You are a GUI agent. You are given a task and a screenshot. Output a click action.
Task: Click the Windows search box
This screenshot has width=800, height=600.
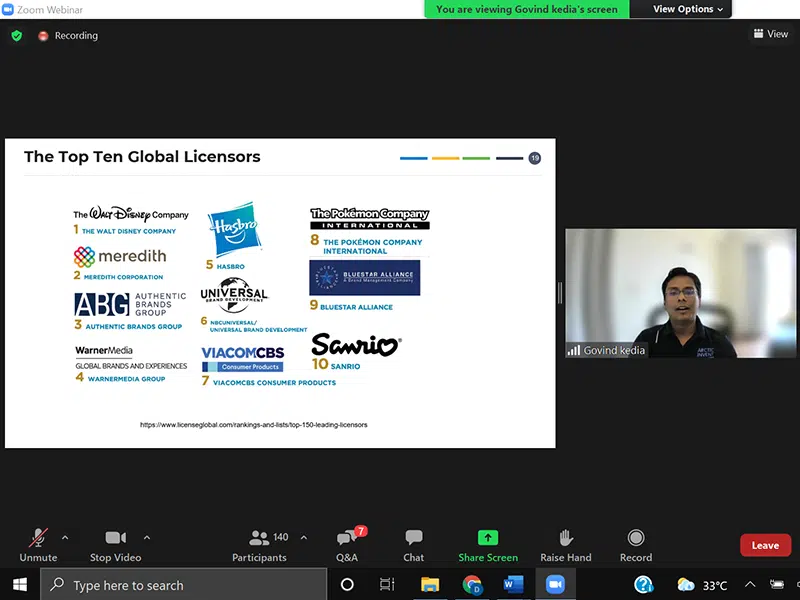pos(183,584)
